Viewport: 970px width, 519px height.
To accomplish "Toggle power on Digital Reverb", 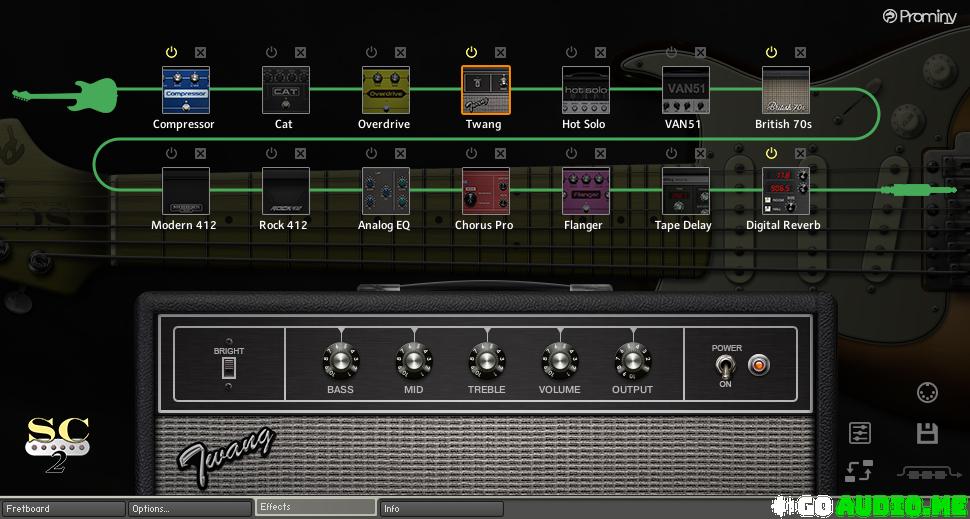I will (771, 153).
